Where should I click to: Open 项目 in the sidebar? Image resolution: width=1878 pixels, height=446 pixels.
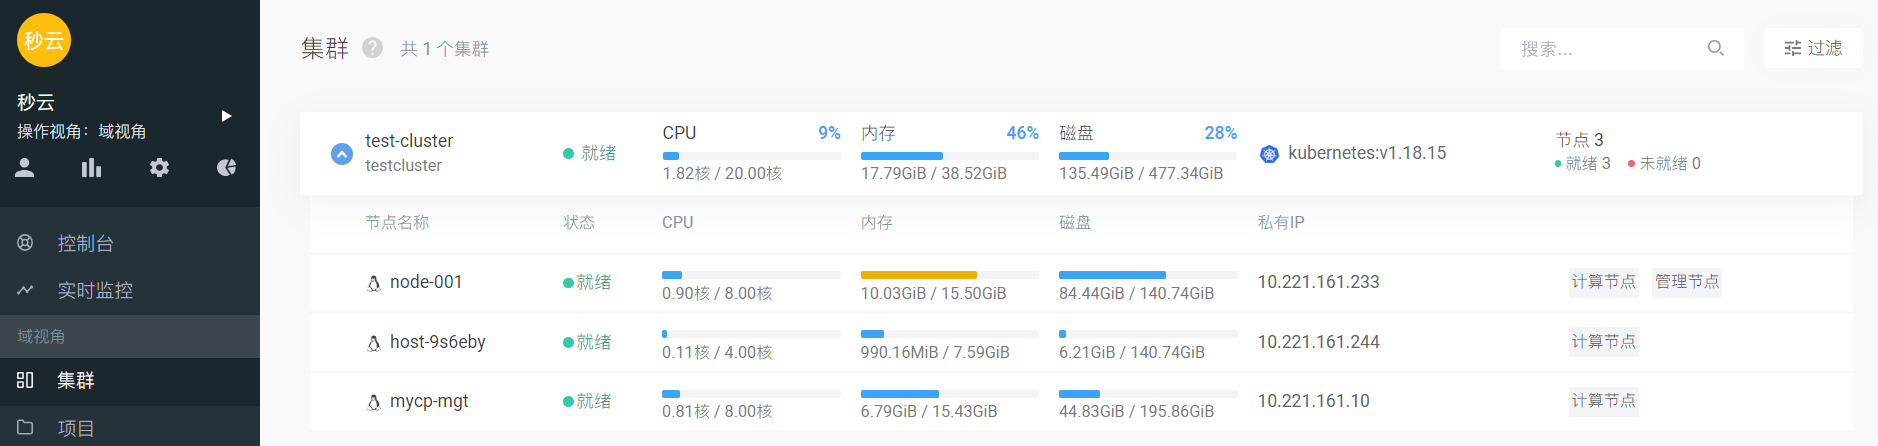(x=75, y=428)
